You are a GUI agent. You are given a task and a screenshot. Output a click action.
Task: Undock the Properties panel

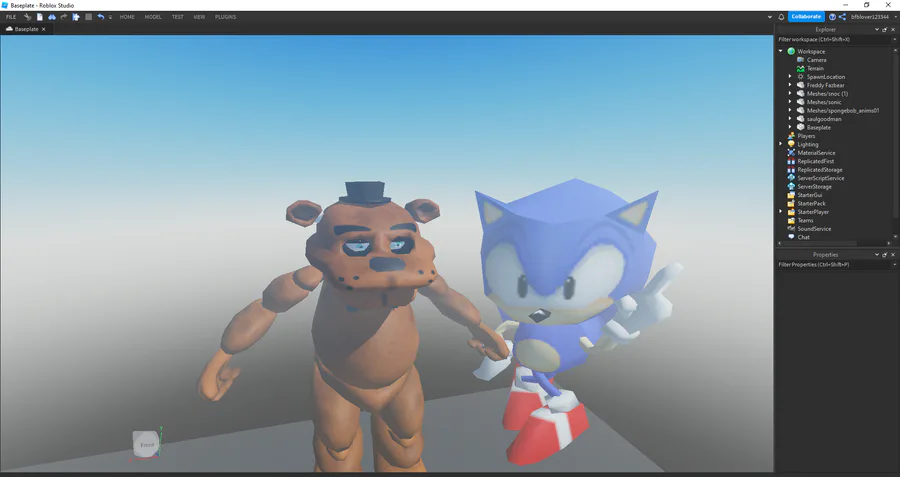pos(885,254)
